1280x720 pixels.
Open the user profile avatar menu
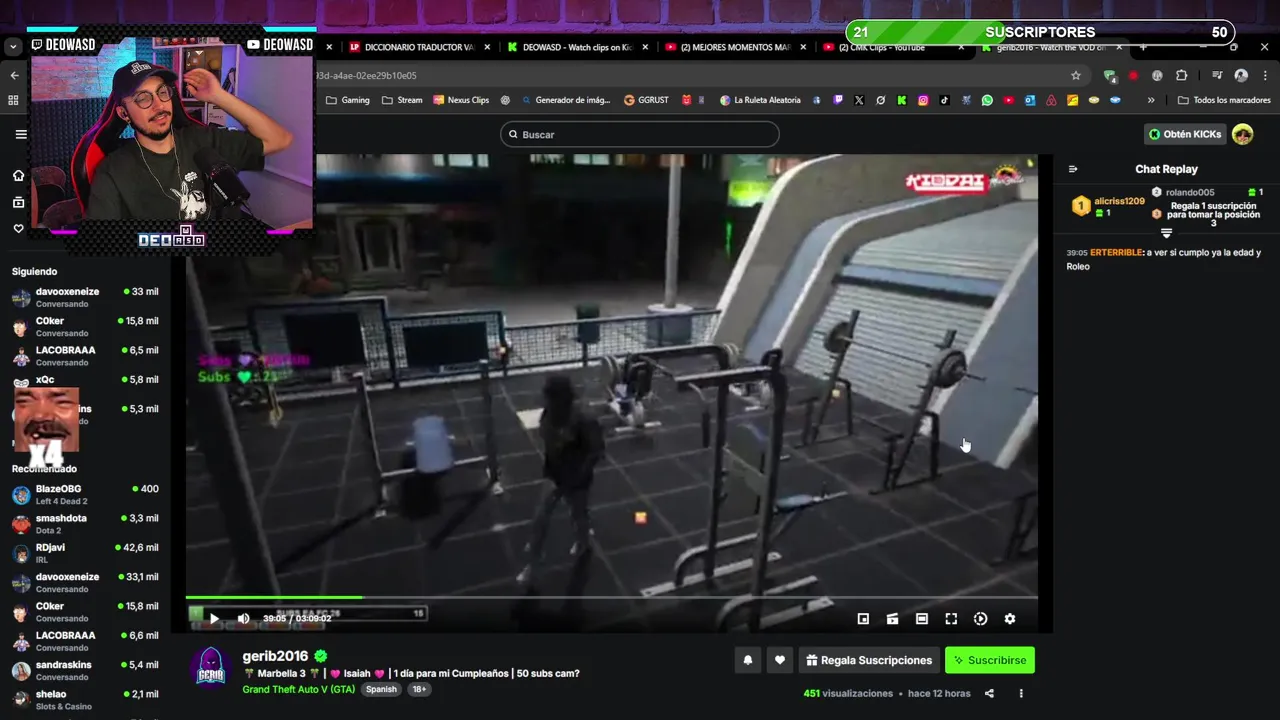(x=1243, y=134)
